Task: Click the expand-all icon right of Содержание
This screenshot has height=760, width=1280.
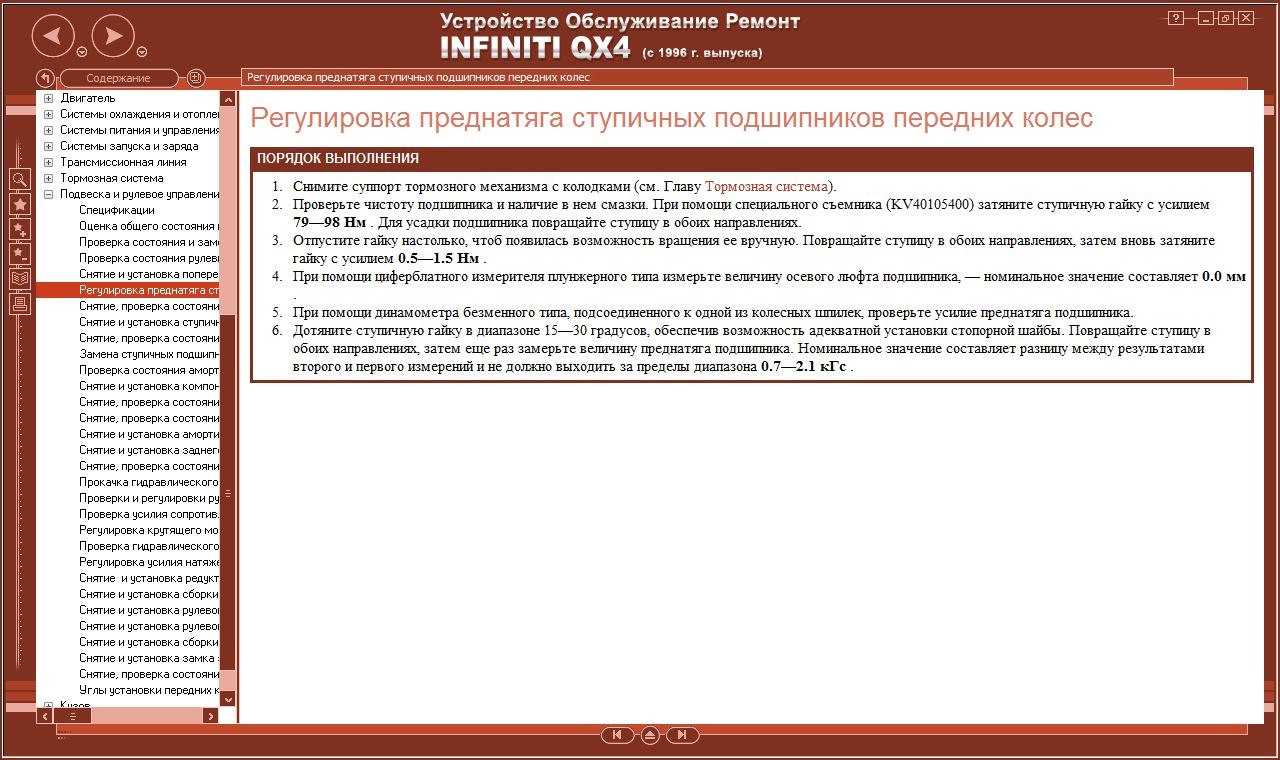Action: click(x=196, y=78)
